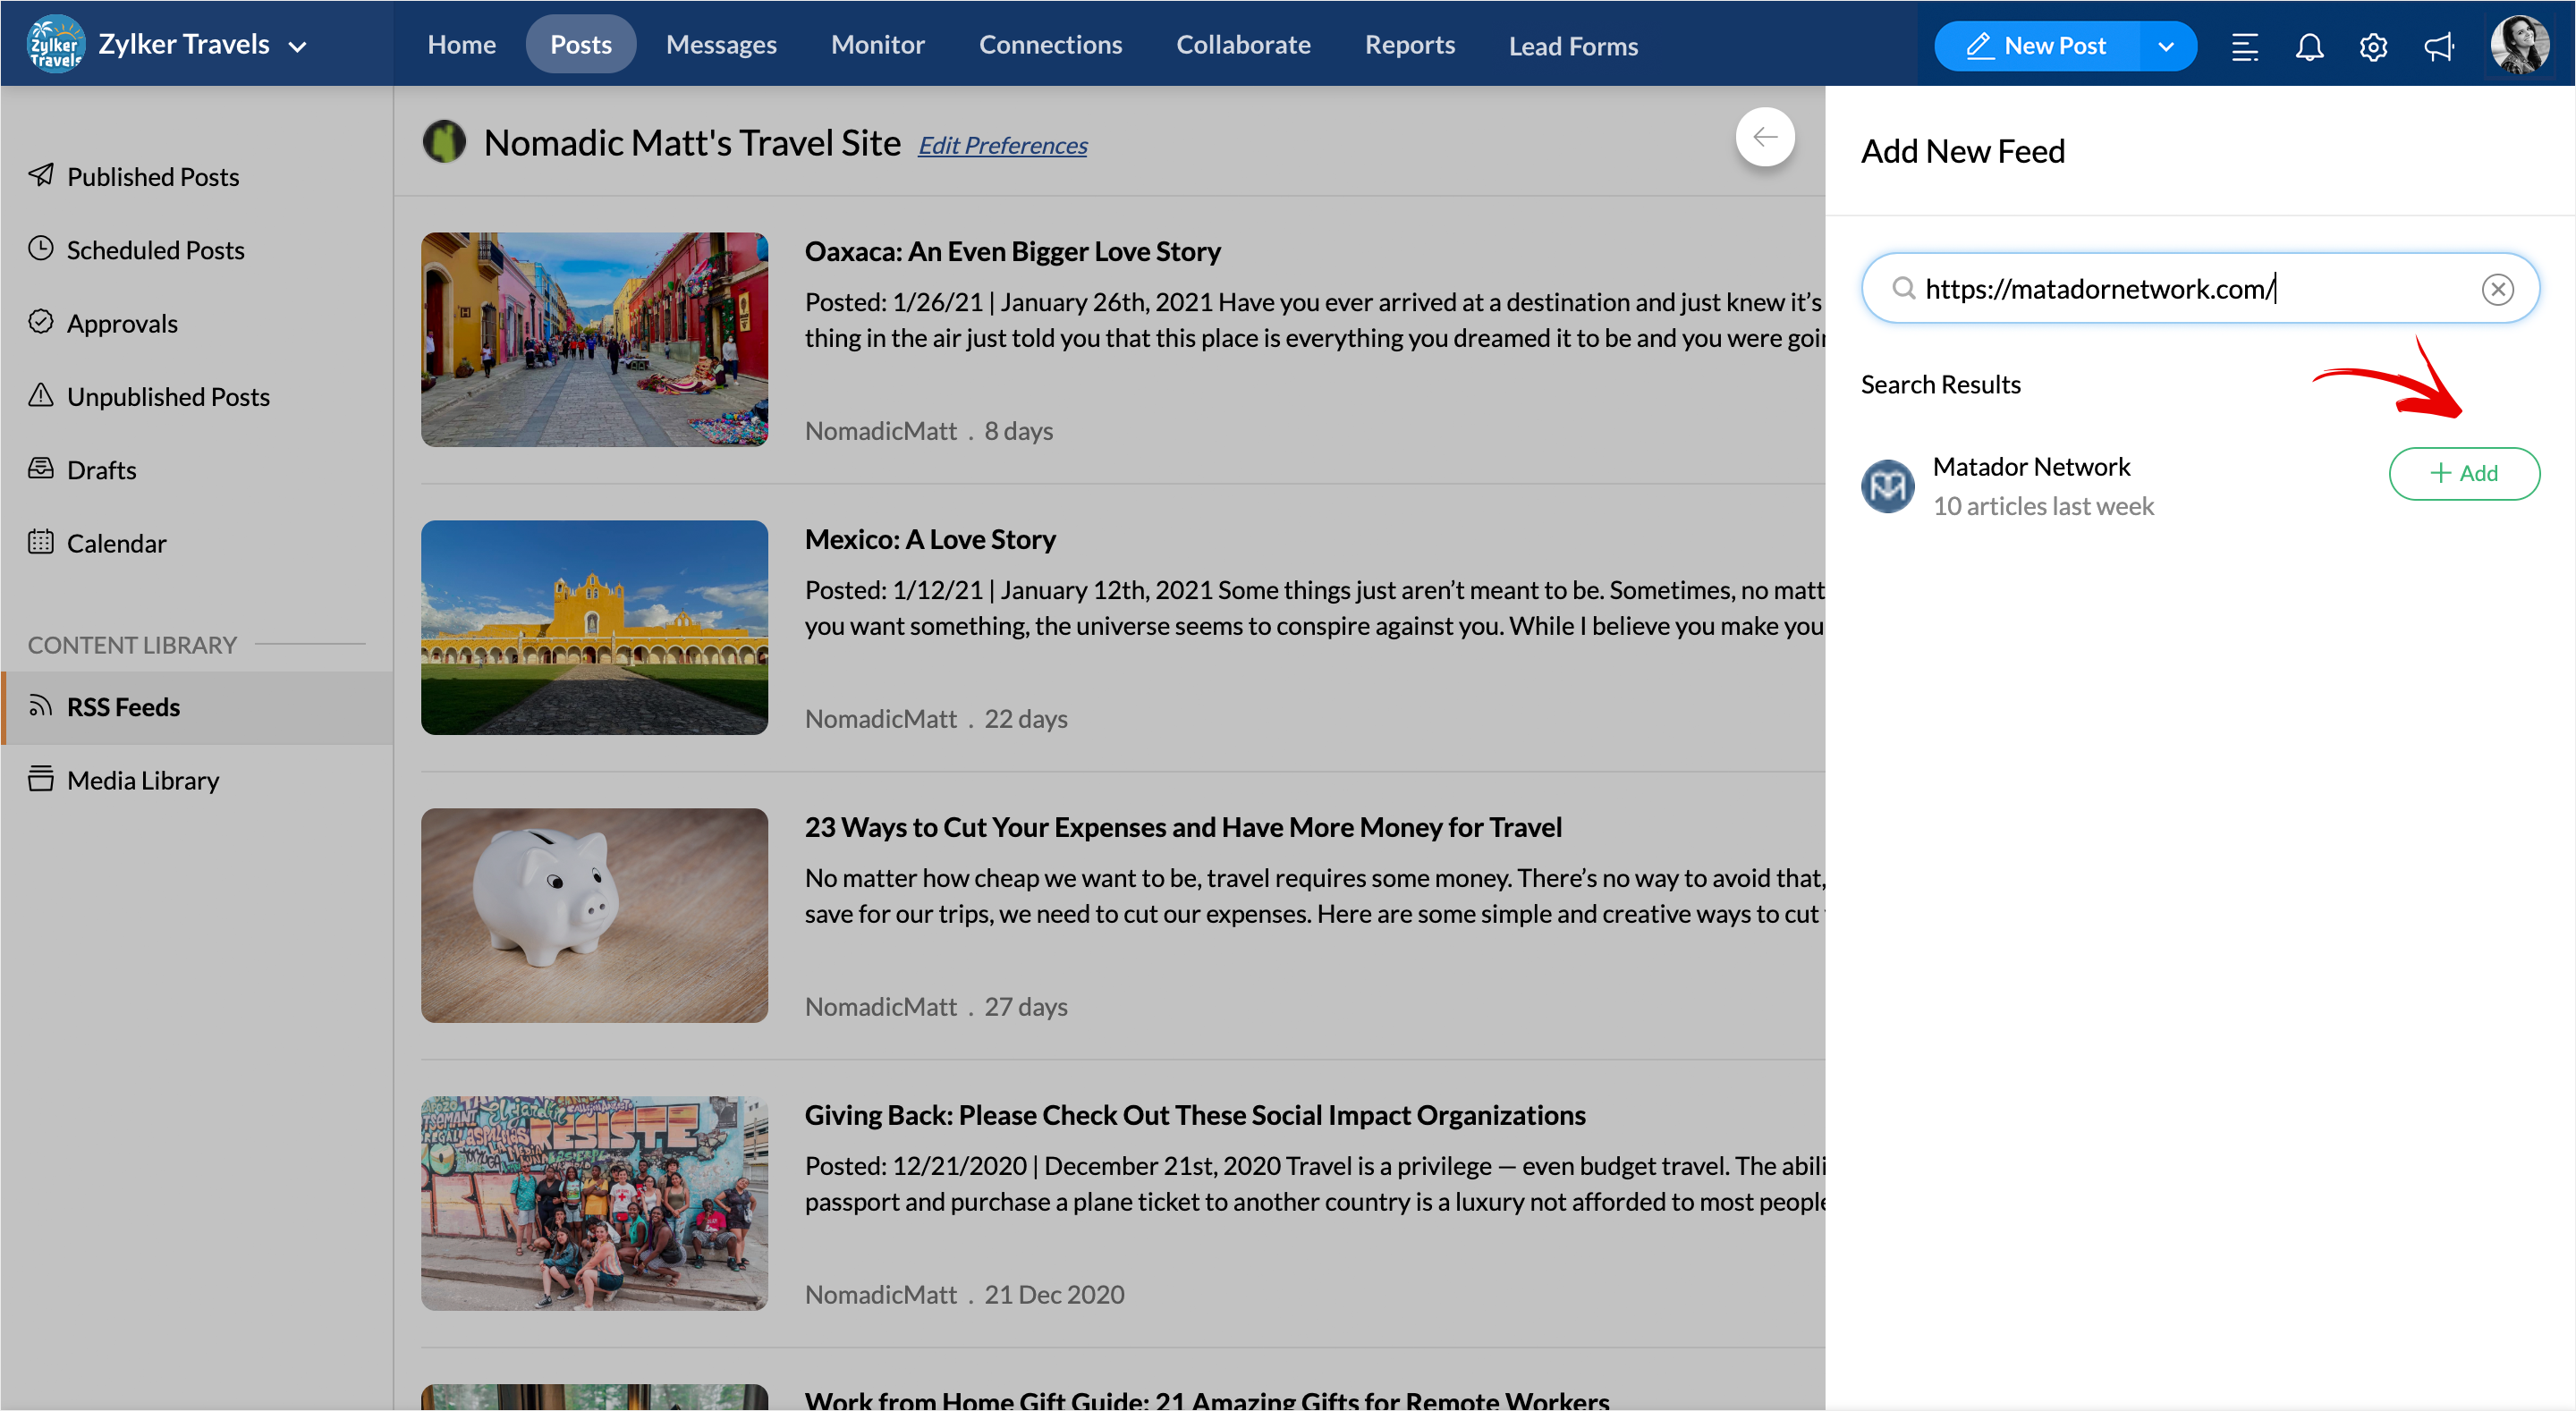Switch to the Messages tab
This screenshot has width=2576, height=1411.
pos(721,45)
